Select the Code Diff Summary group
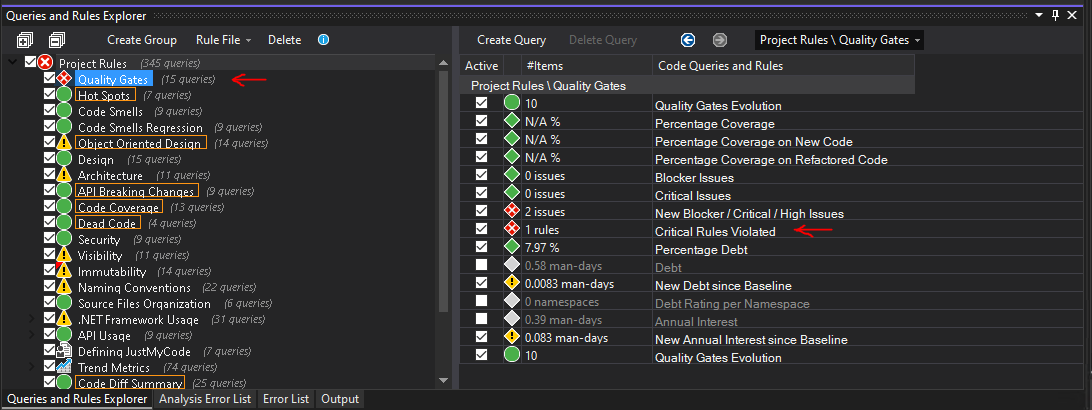 (x=131, y=383)
